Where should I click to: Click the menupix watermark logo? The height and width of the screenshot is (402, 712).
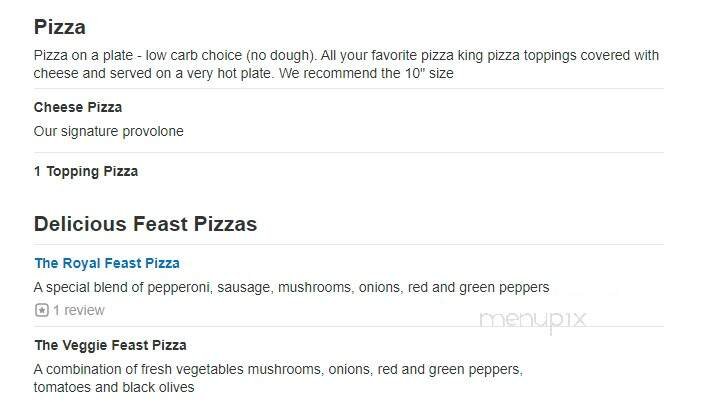(x=532, y=320)
